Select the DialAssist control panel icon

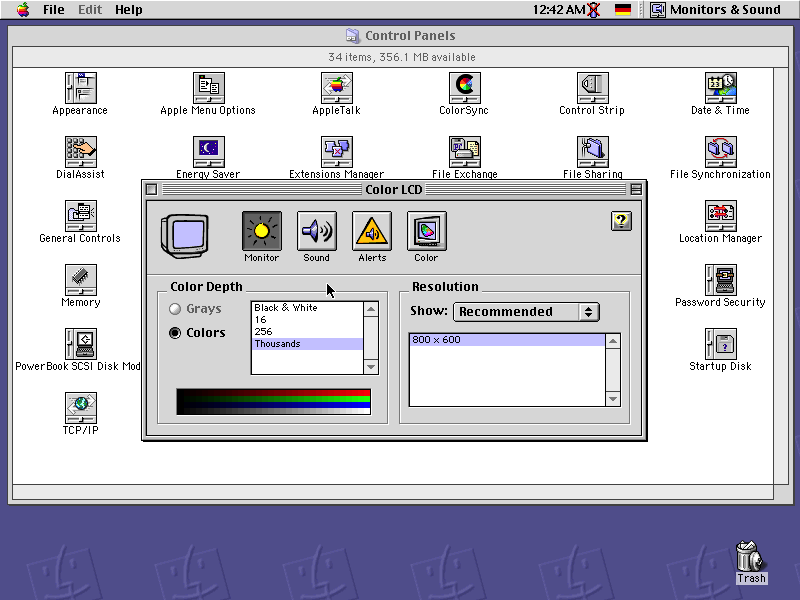click(81, 152)
